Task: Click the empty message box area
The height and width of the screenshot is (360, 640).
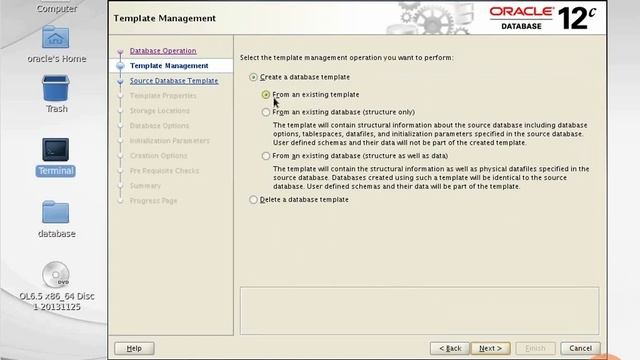Action: point(420,311)
